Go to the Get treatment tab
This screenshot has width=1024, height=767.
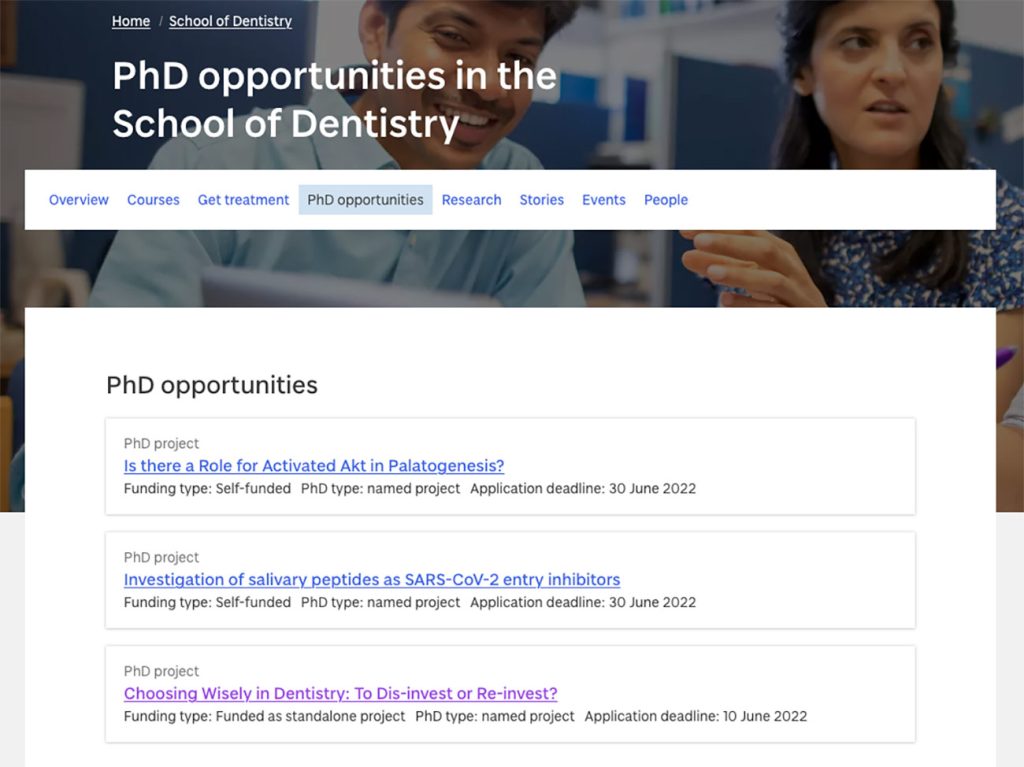243,200
